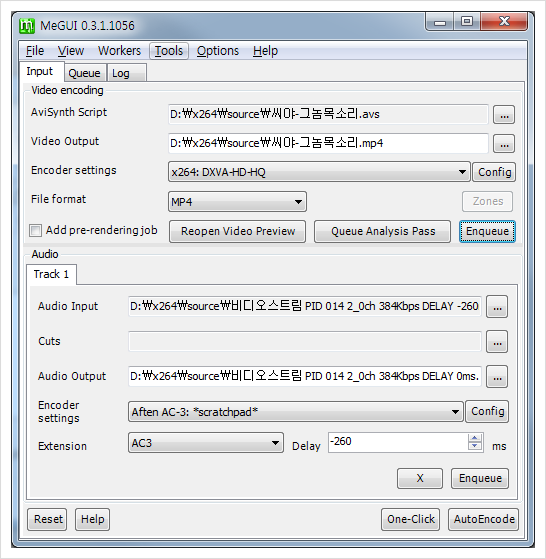The width and height of the screenshot is (546, 559).
Task: Click the Delay value field
Action: (x=397, y=442)
